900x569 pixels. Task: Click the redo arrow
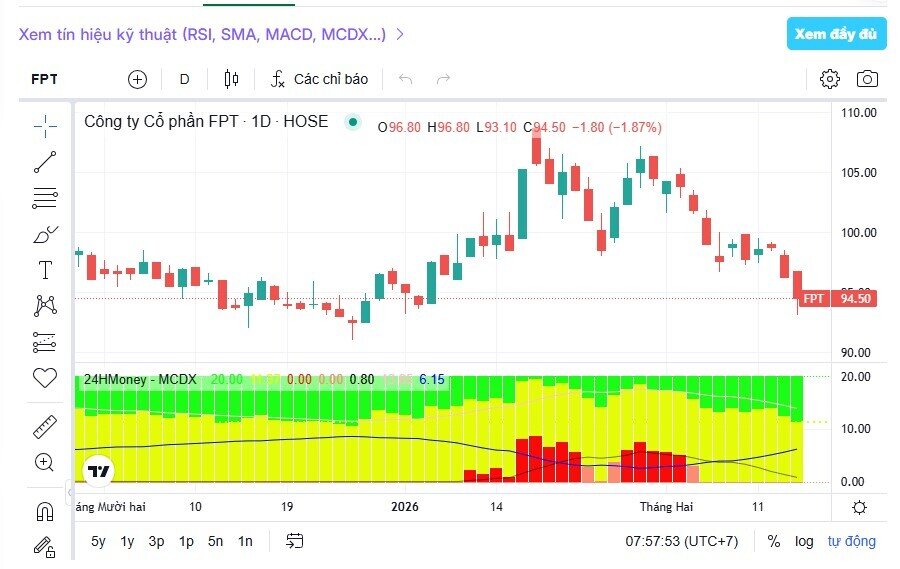click(443, 79)
